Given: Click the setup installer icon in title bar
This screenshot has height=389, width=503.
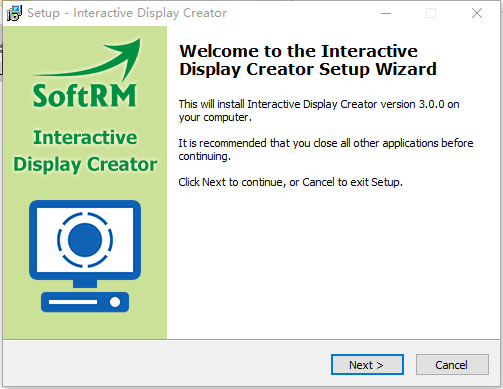Looking at the screenshot, I should [x=14, y=13].
